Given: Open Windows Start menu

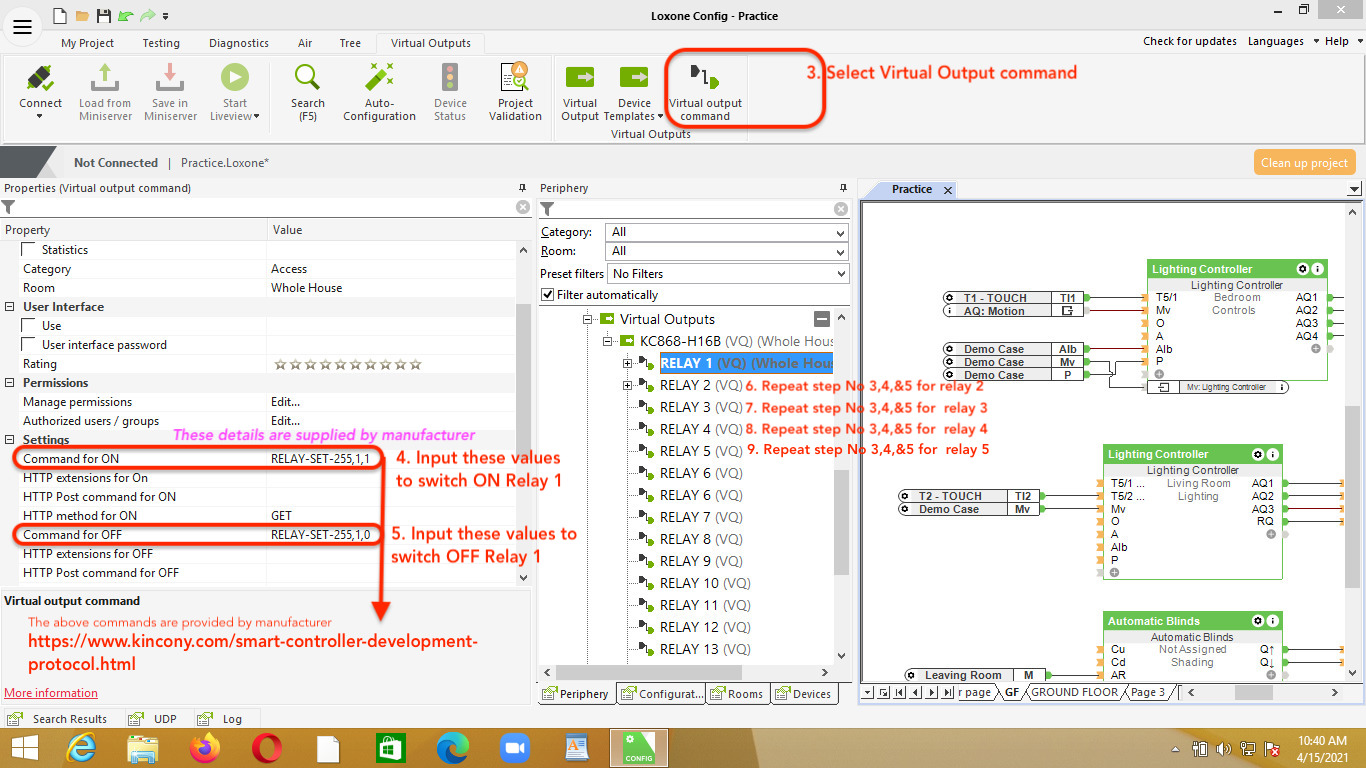Looking at the screenshot, I should click(x=24, y=748).
